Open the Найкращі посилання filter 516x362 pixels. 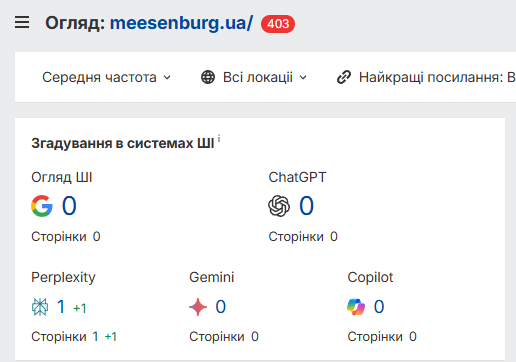(x=426, y=77)
